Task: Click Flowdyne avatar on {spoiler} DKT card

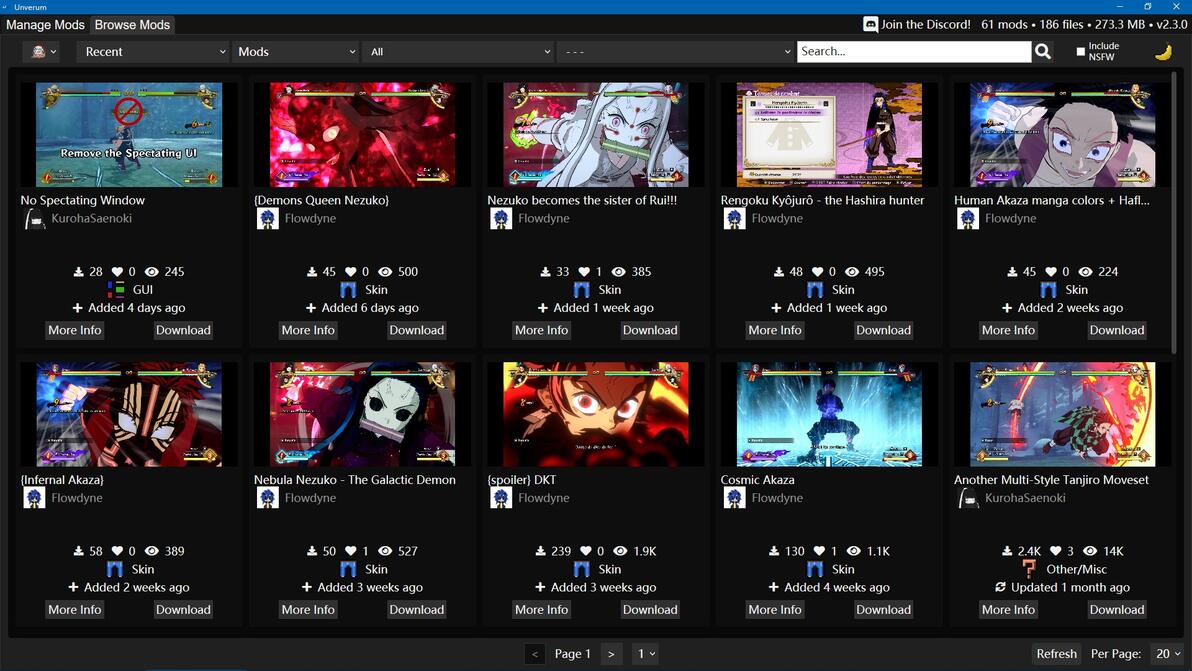Action: pyautogui.click(x=501, y=499)
